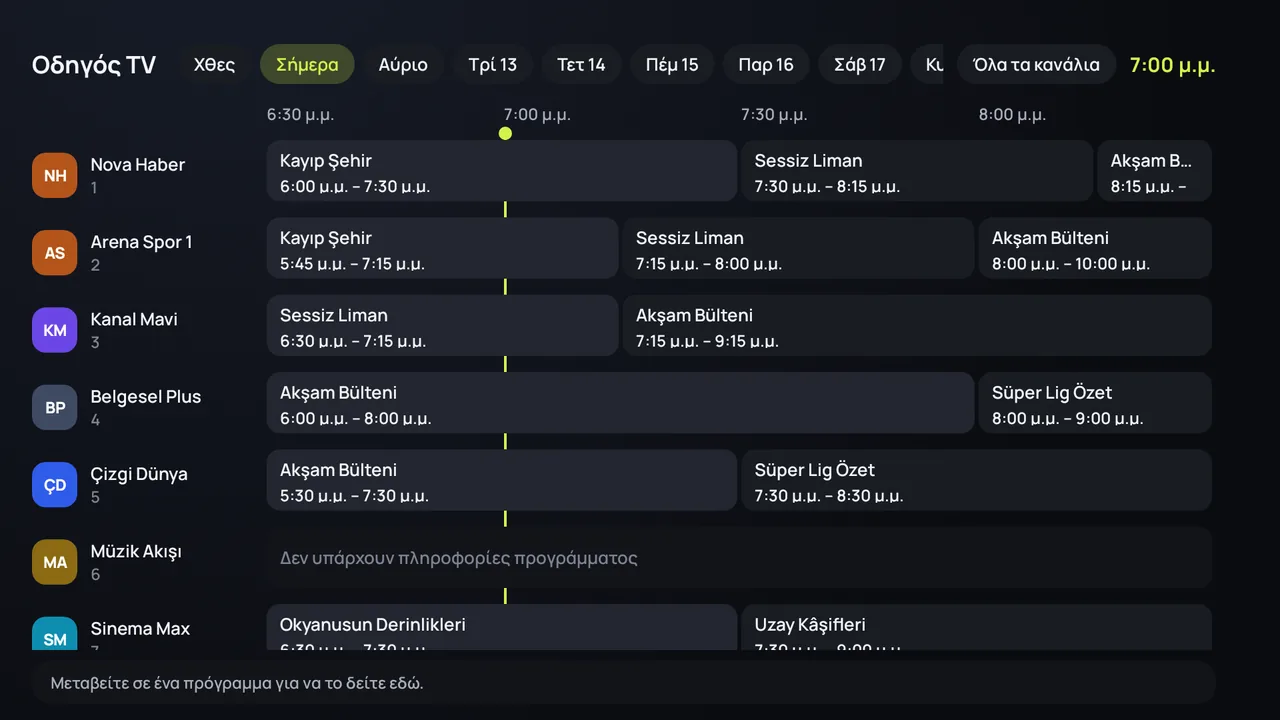Select the Σήμερα day tab
The height and width of the screenshot is (720, 1280).
click(x=307, y=65)
